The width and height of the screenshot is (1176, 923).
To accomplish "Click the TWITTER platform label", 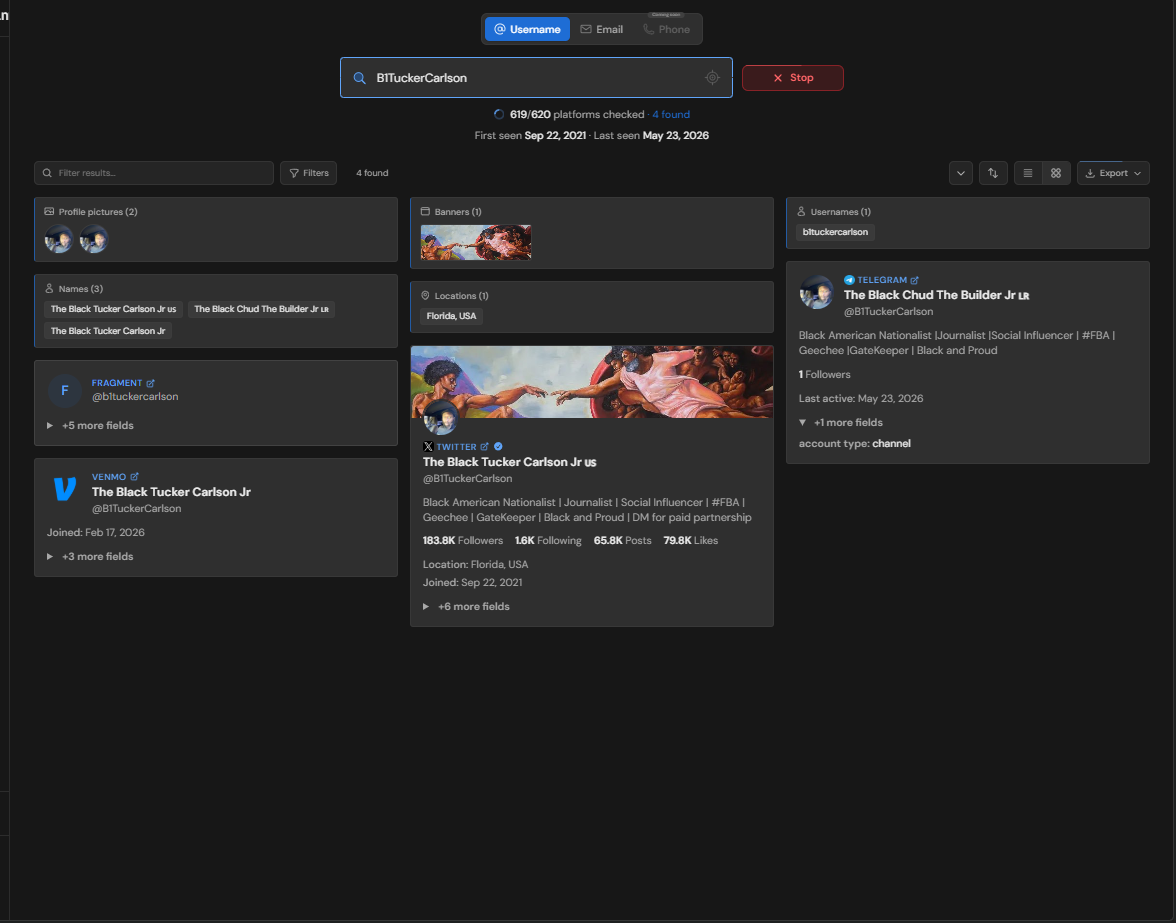I will coord(457,447).
